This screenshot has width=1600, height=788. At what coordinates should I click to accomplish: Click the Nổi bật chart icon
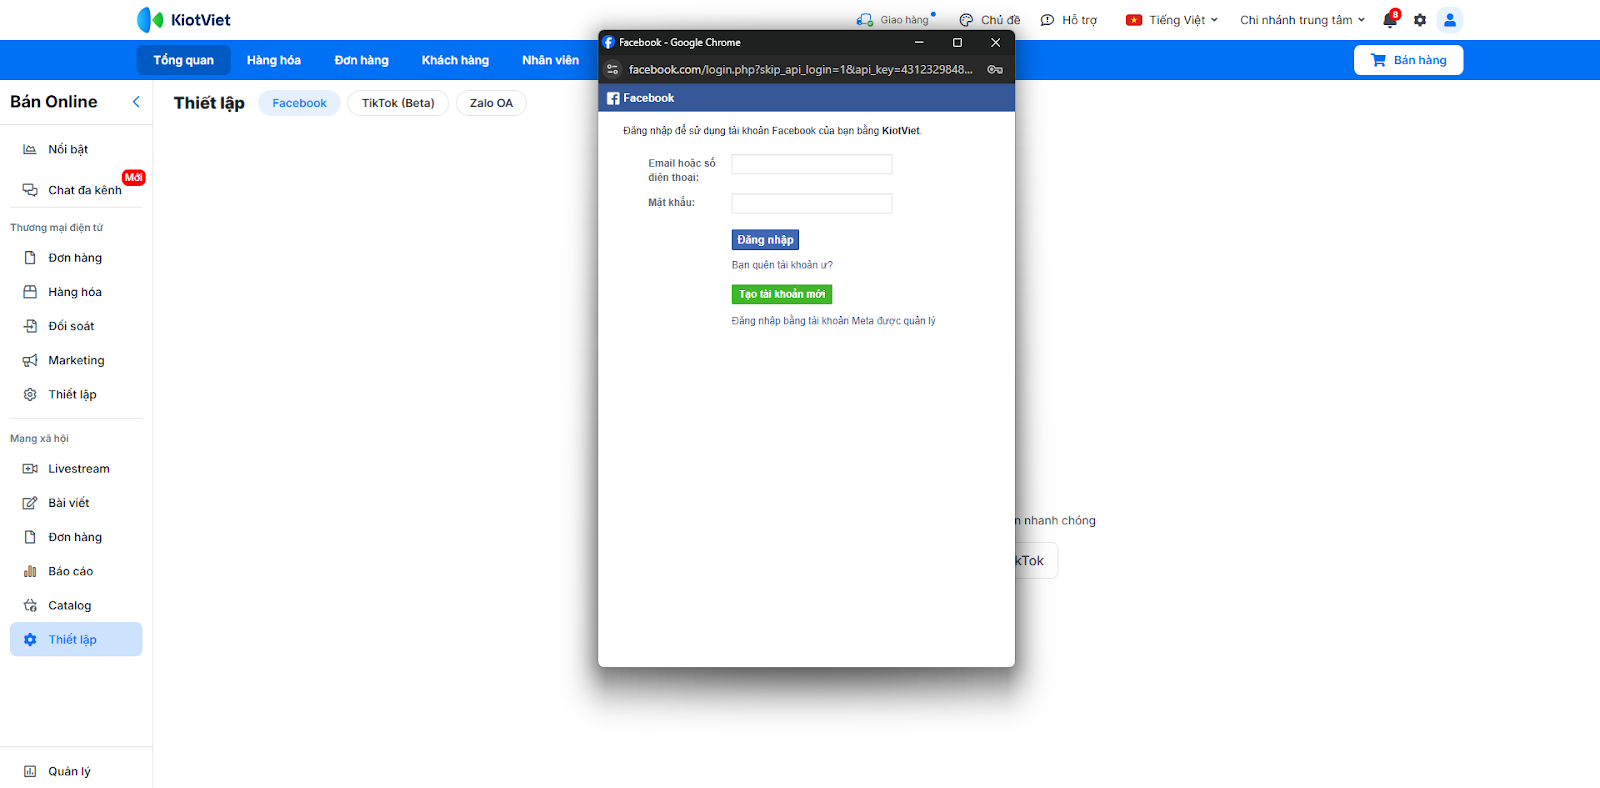pyautogui.click(x=30, y=149)
